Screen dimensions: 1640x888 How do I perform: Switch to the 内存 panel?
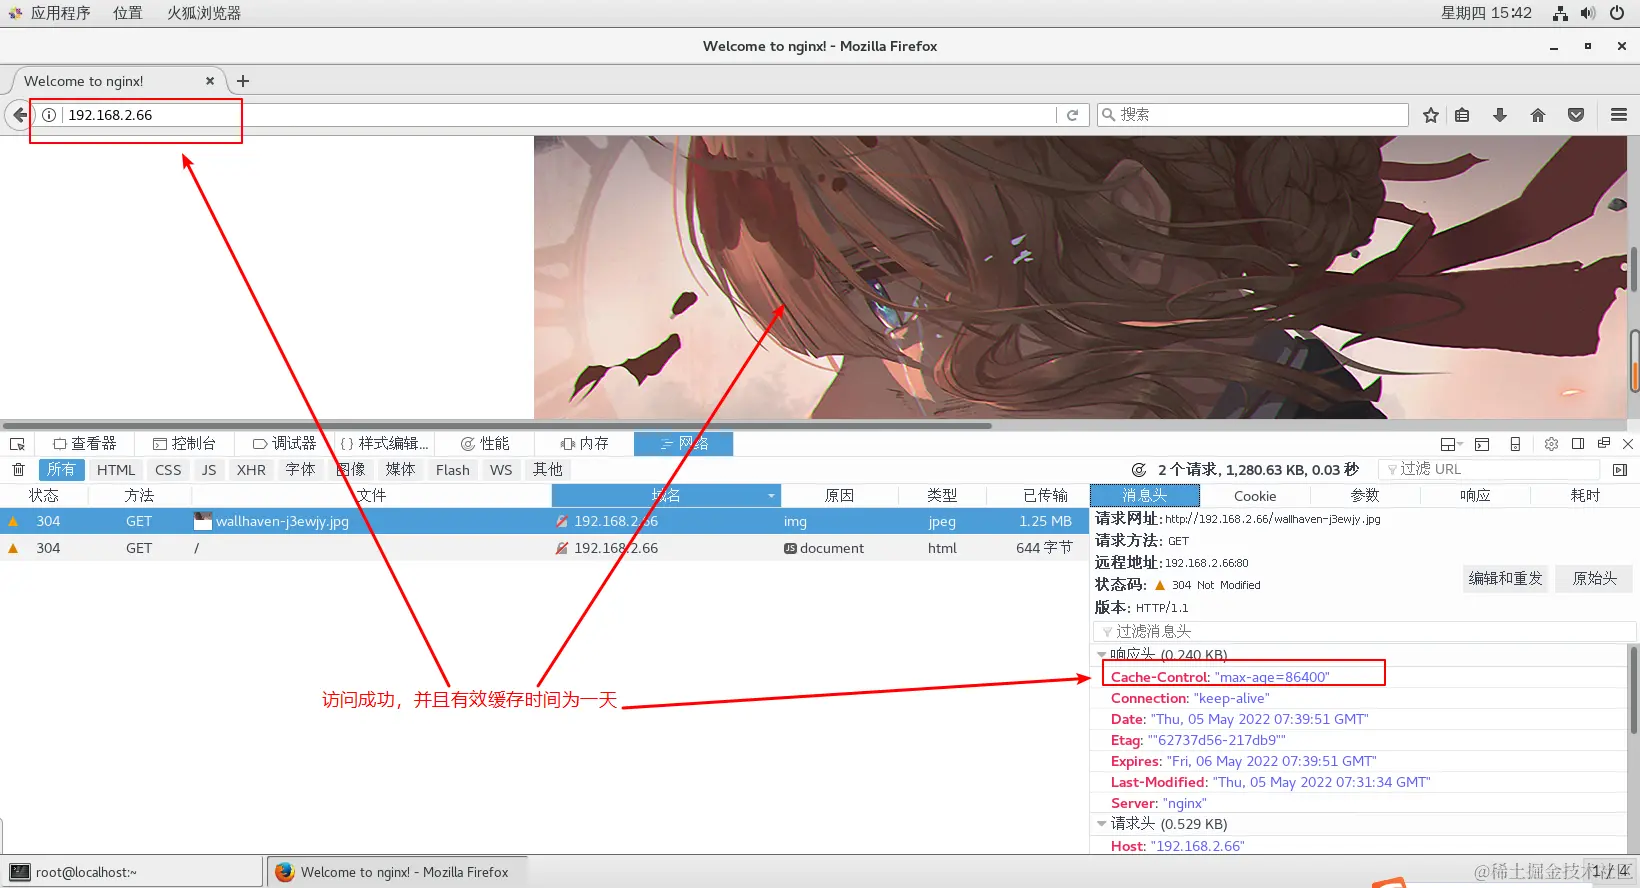pos(584,444)
